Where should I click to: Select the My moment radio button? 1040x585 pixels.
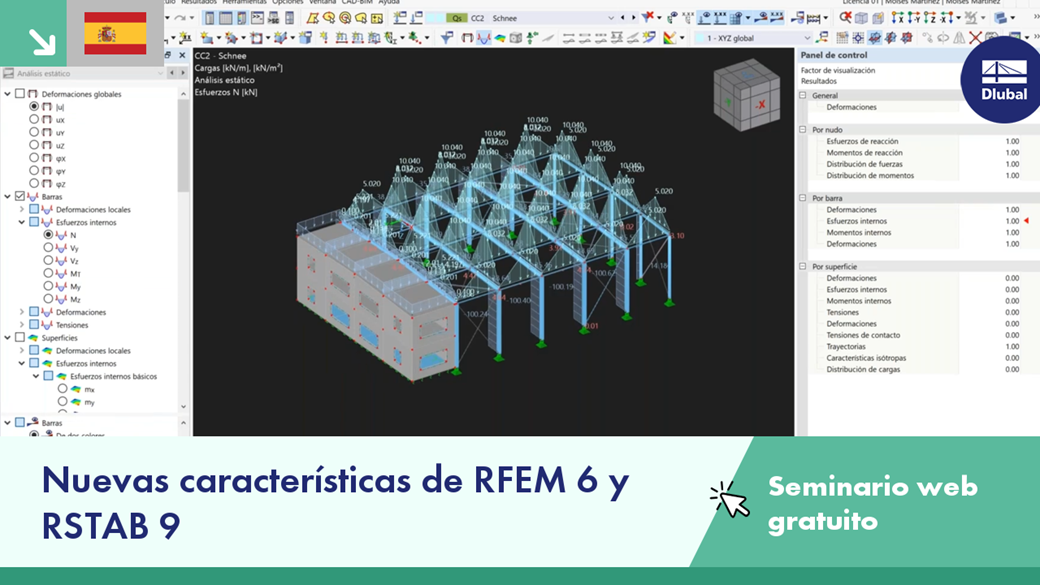48,286
